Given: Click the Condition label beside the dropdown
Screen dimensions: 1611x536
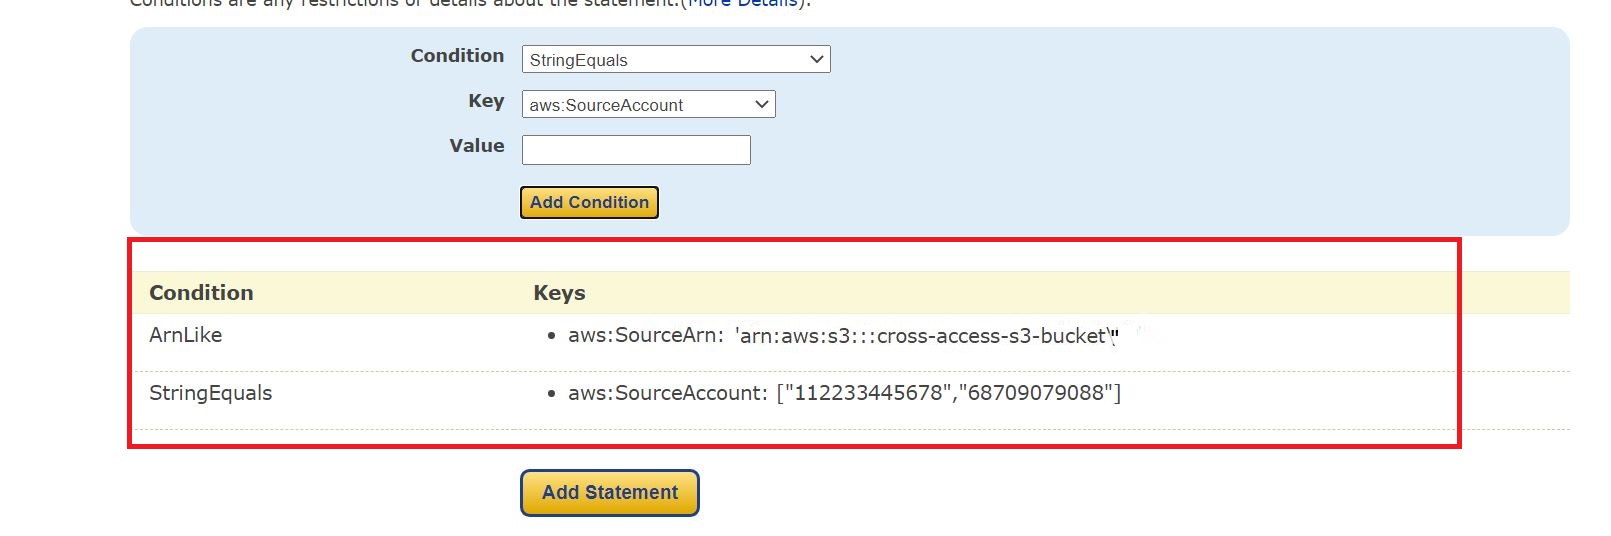Looking at the screenshot, I should pos(457,56).
